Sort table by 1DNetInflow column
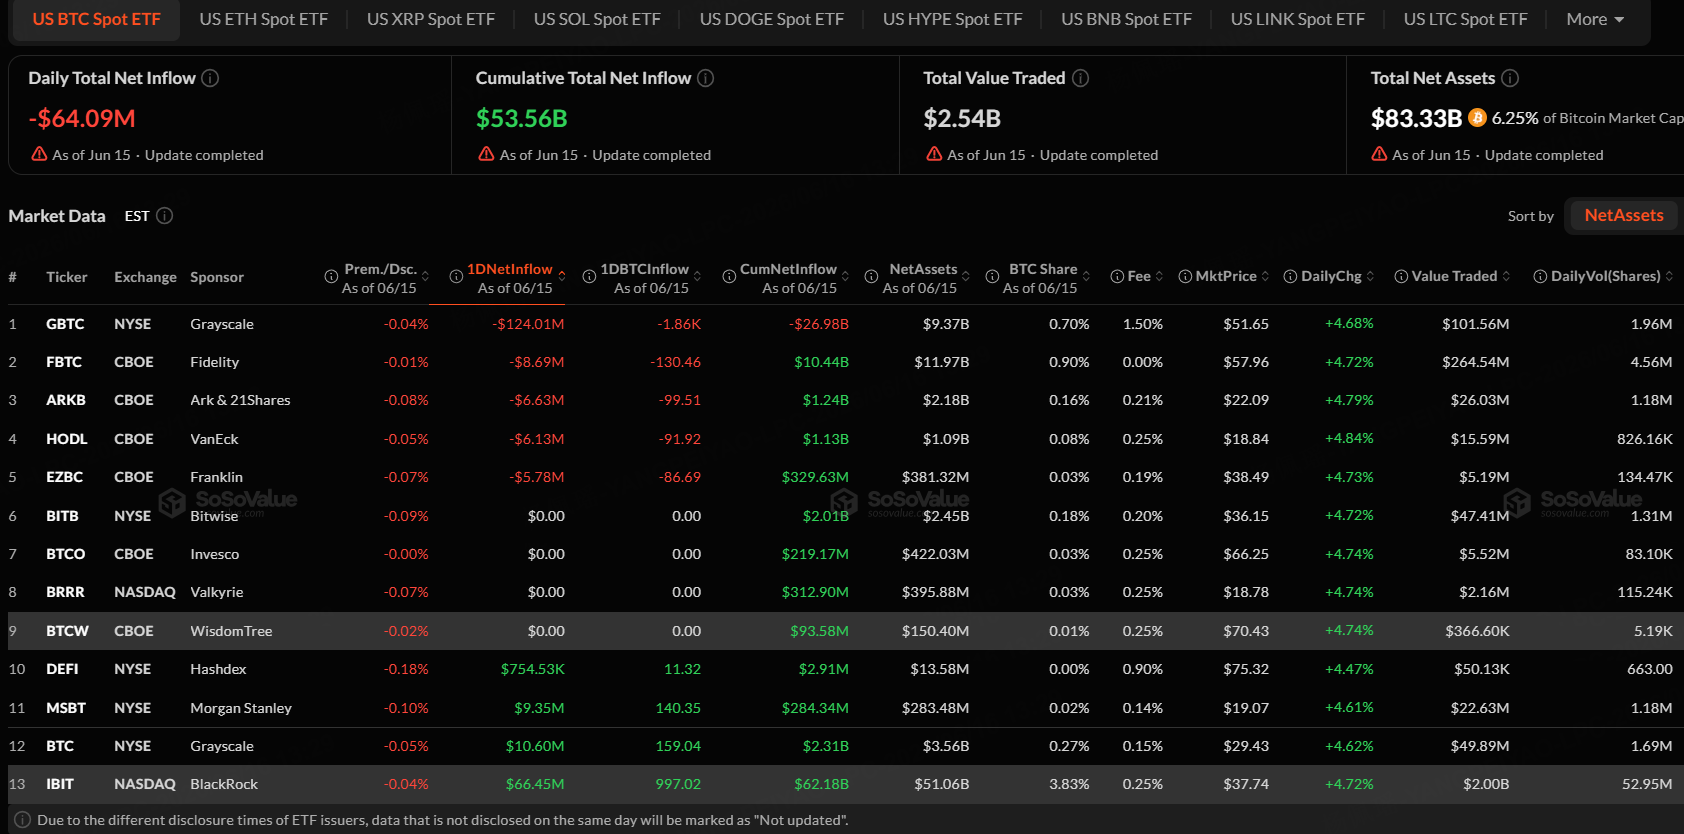 (510, 269)
